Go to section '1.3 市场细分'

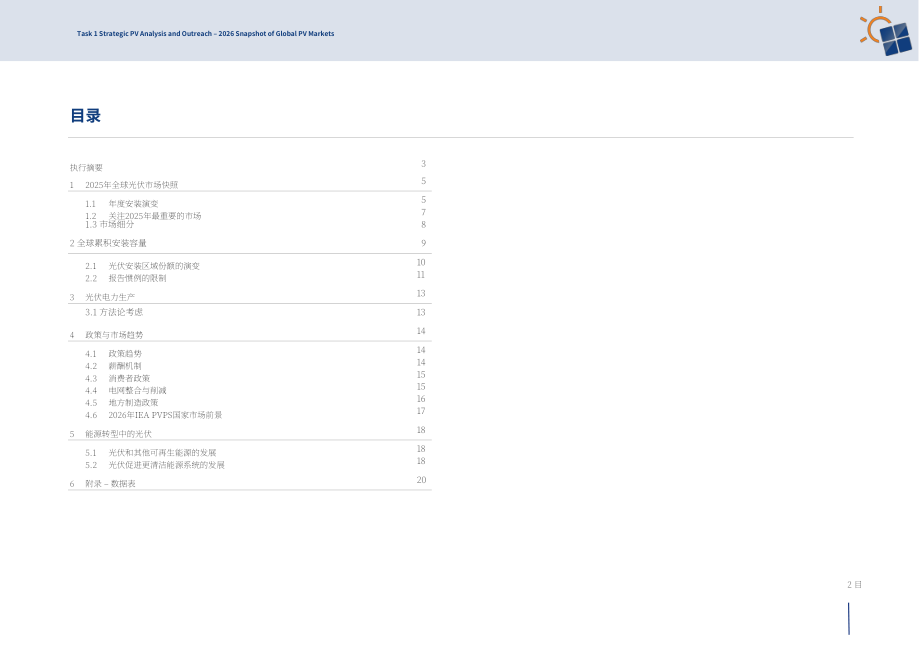110,225
